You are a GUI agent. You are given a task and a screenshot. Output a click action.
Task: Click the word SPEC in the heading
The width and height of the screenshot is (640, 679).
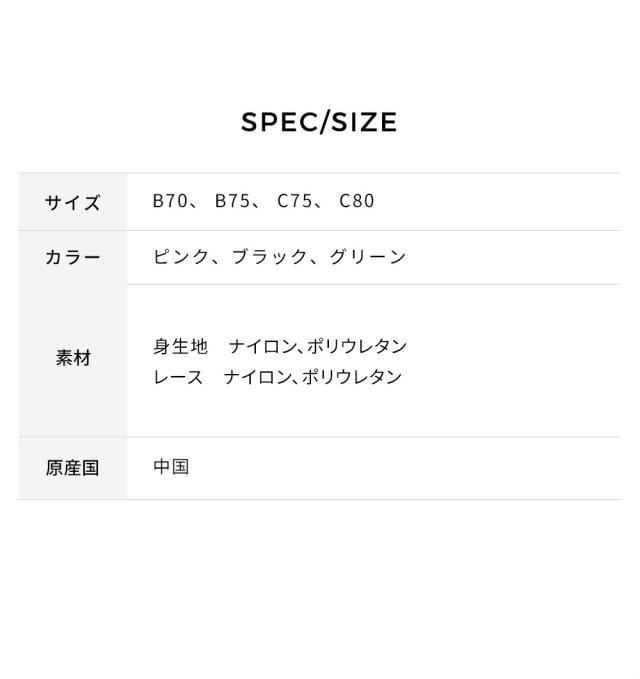point(277,122)
